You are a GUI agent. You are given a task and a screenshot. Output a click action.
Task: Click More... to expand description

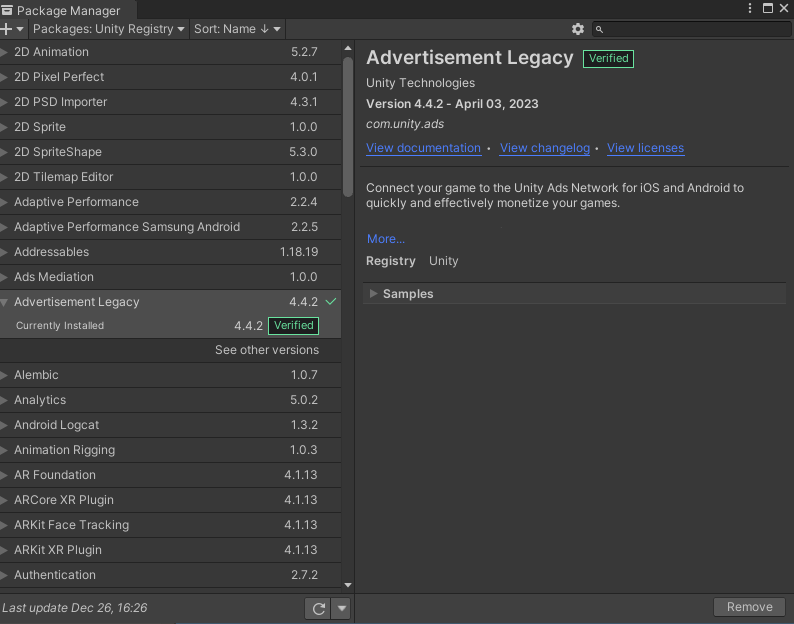385,239
